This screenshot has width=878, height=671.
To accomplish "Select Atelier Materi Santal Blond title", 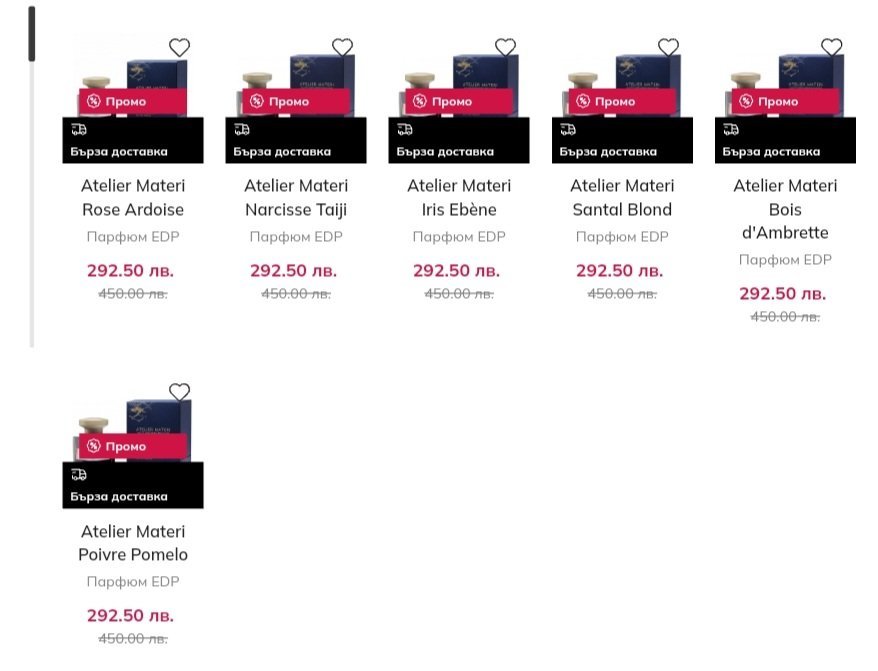I will click(622, 198).
